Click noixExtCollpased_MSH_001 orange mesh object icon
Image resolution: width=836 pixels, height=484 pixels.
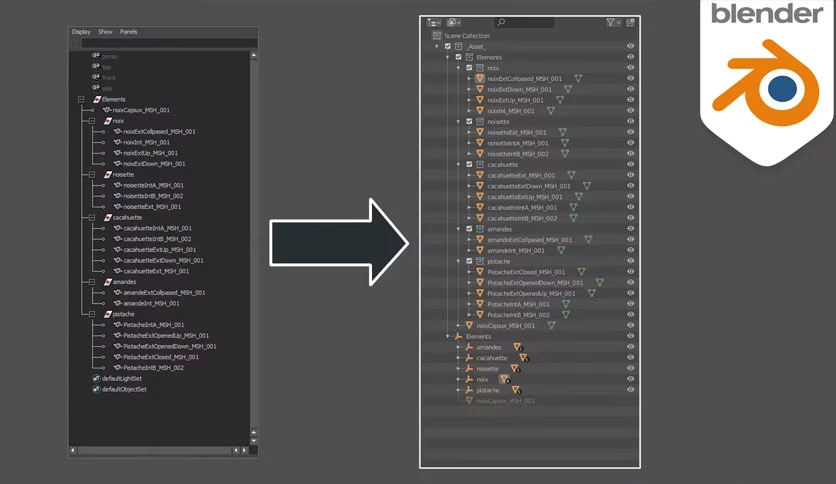coord(480,78)
